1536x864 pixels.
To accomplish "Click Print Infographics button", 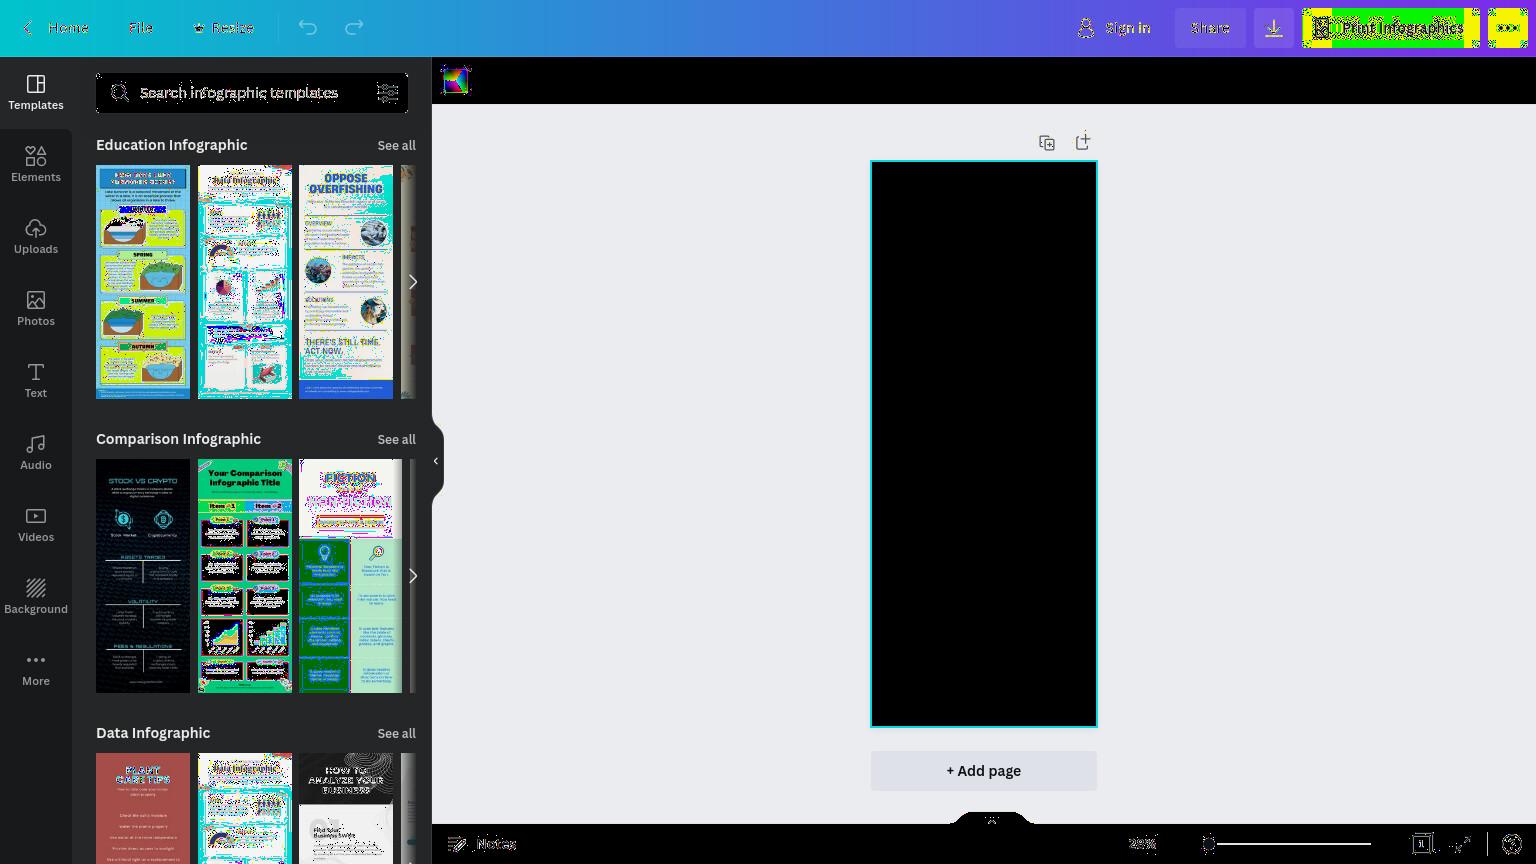I will click(1391, 28).
